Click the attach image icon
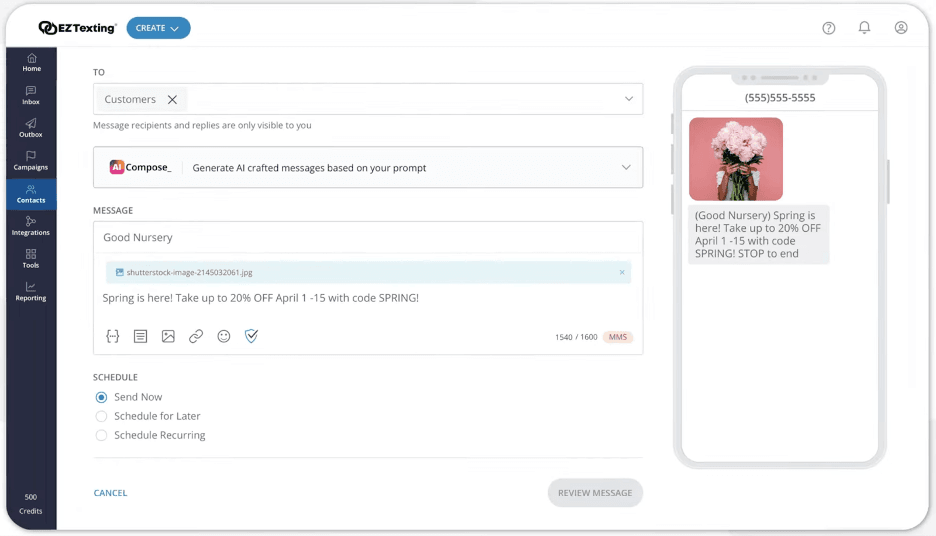 click(168, 336)
